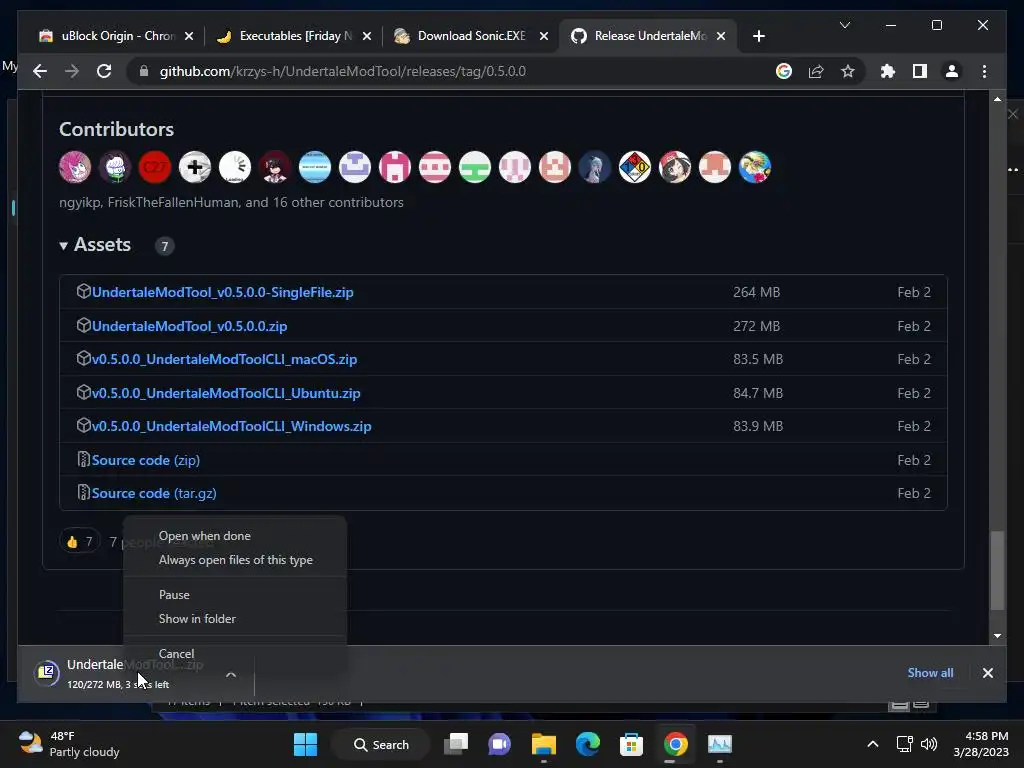Open the taskbar Search box
Image resolution: width=1024 pixels, height=768 pixels.
click(381, 744)
